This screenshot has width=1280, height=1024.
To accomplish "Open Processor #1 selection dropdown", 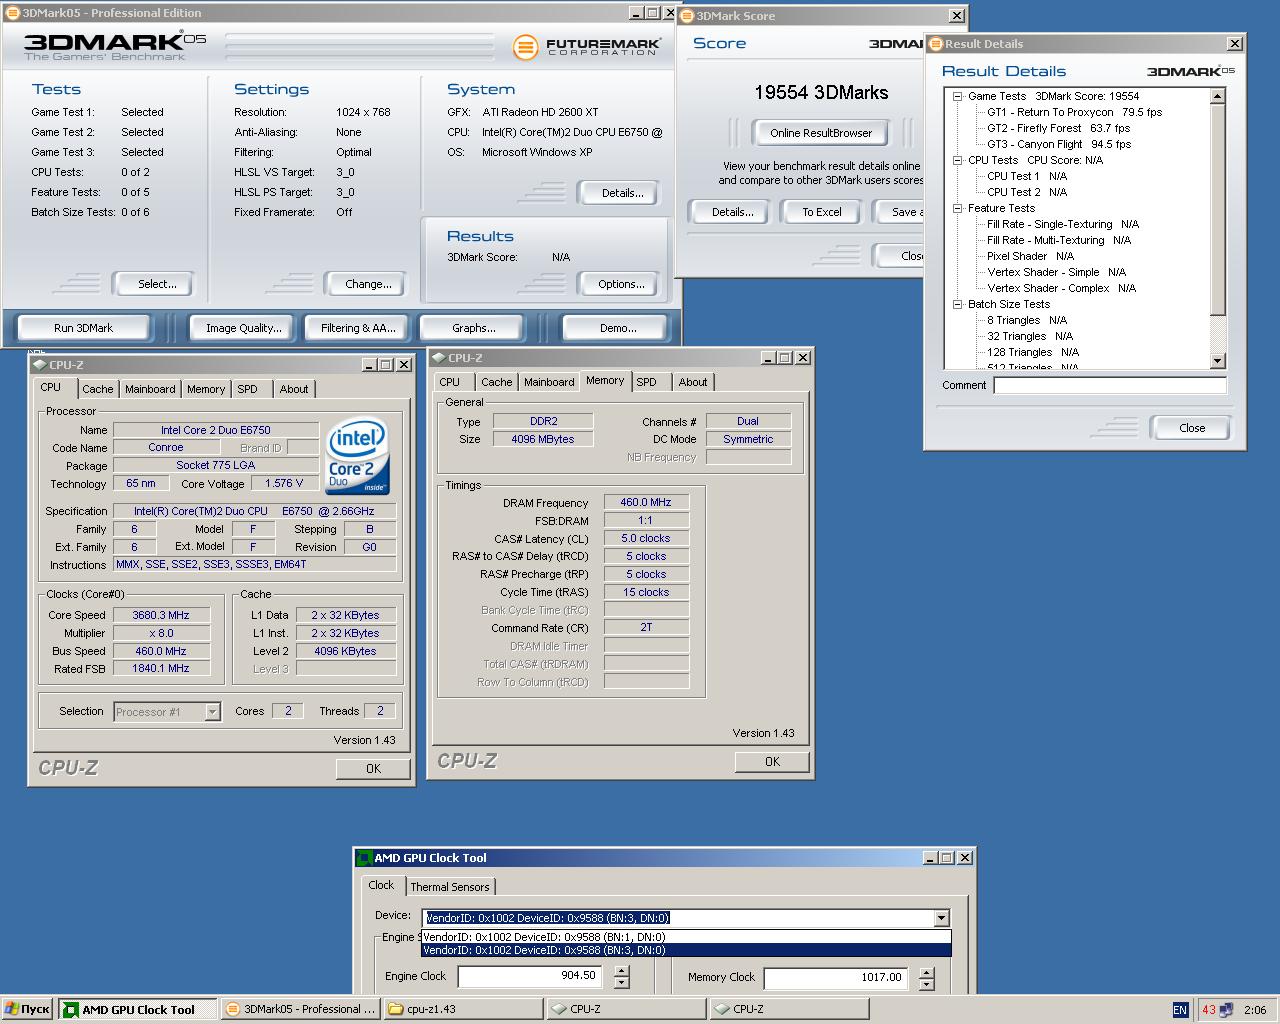I will click(212, 712).
